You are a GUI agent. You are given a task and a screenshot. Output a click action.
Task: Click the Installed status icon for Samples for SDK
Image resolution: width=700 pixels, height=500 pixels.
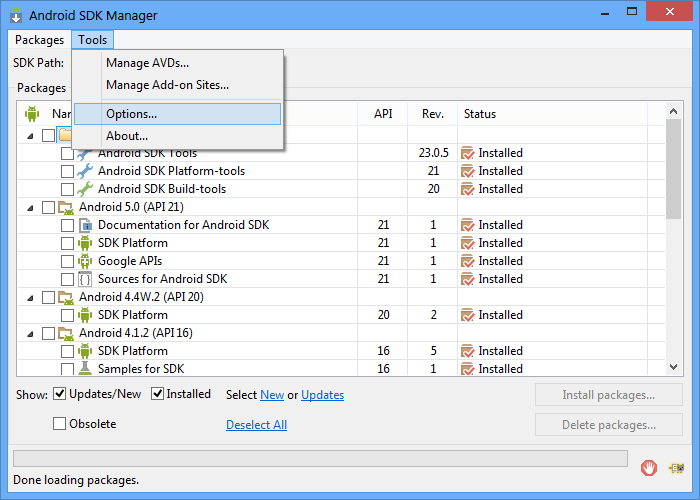(467, 369)
